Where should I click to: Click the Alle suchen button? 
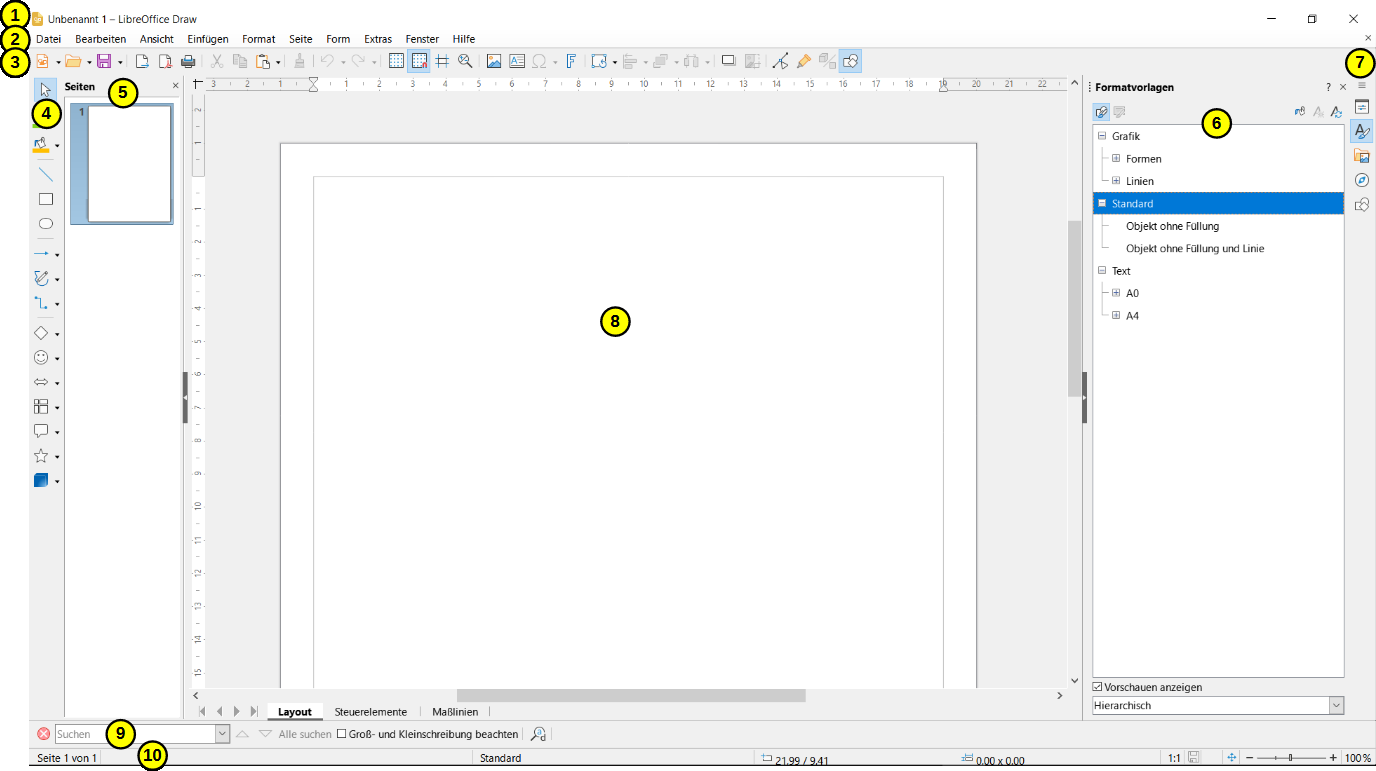[305, 734]
